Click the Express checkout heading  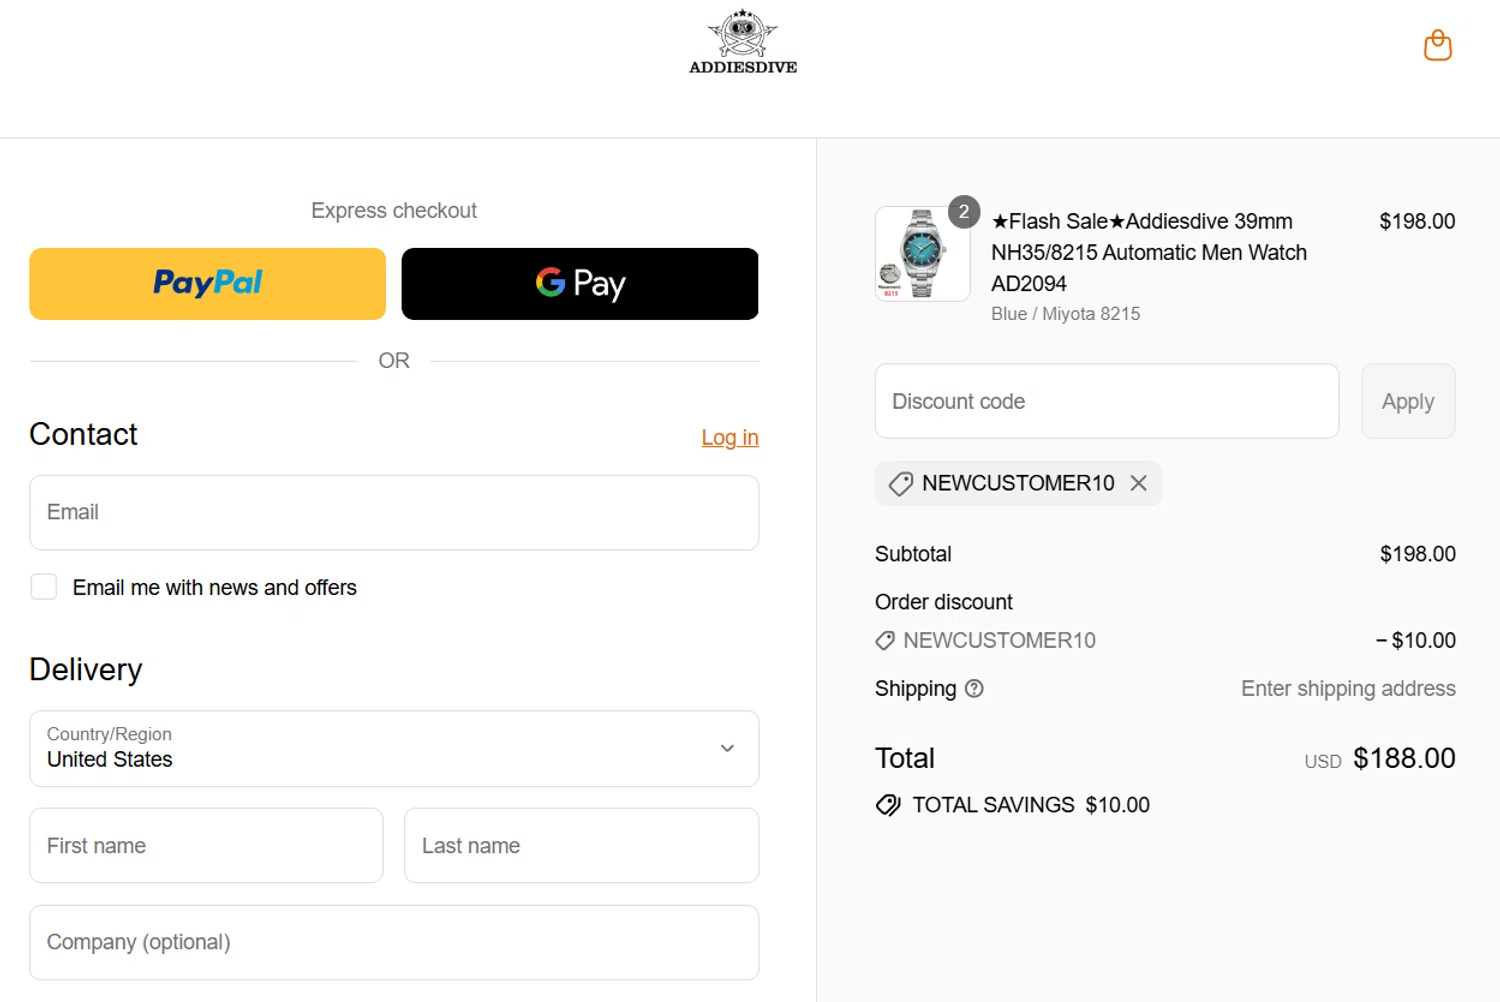coord(394,210)
